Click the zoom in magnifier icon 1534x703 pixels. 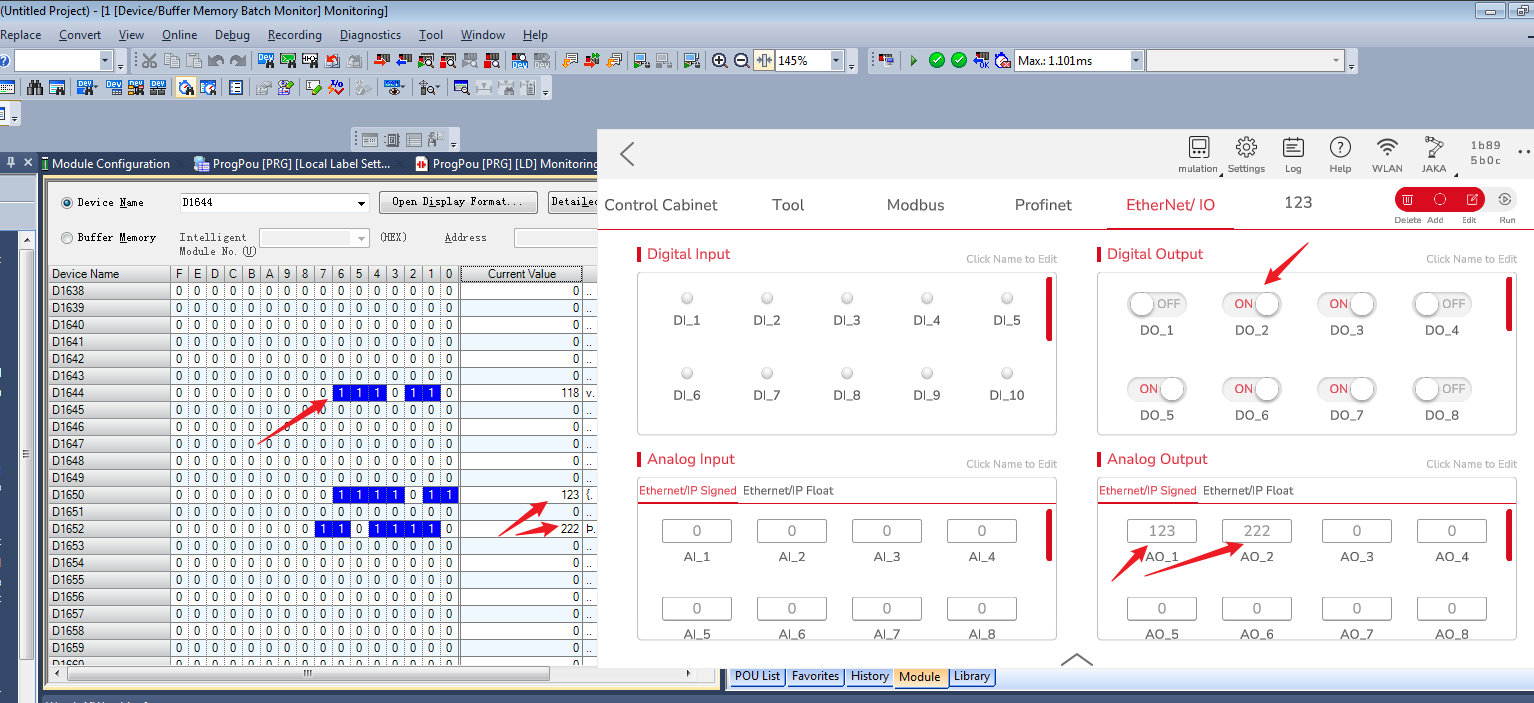719,61
